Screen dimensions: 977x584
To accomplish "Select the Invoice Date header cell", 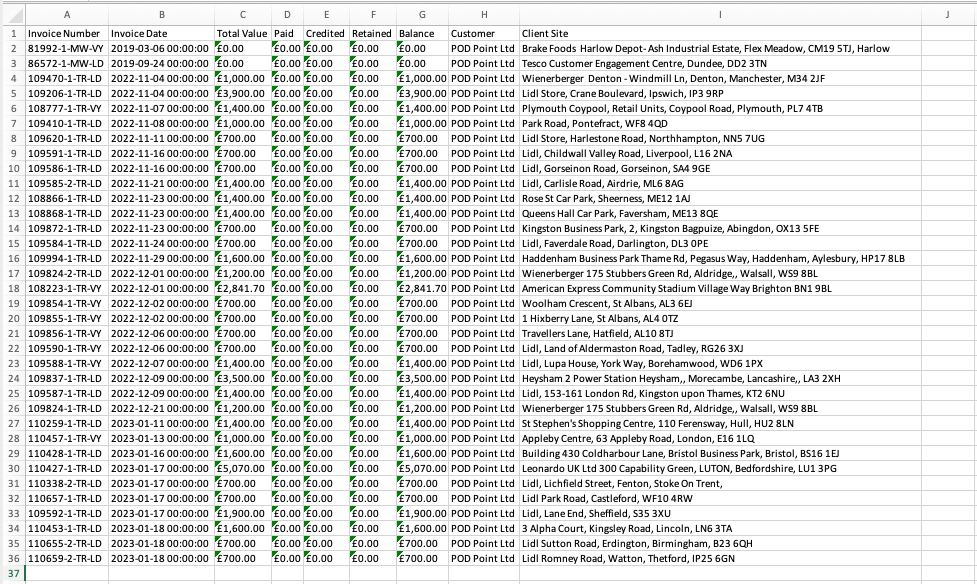I will point(160,33).
